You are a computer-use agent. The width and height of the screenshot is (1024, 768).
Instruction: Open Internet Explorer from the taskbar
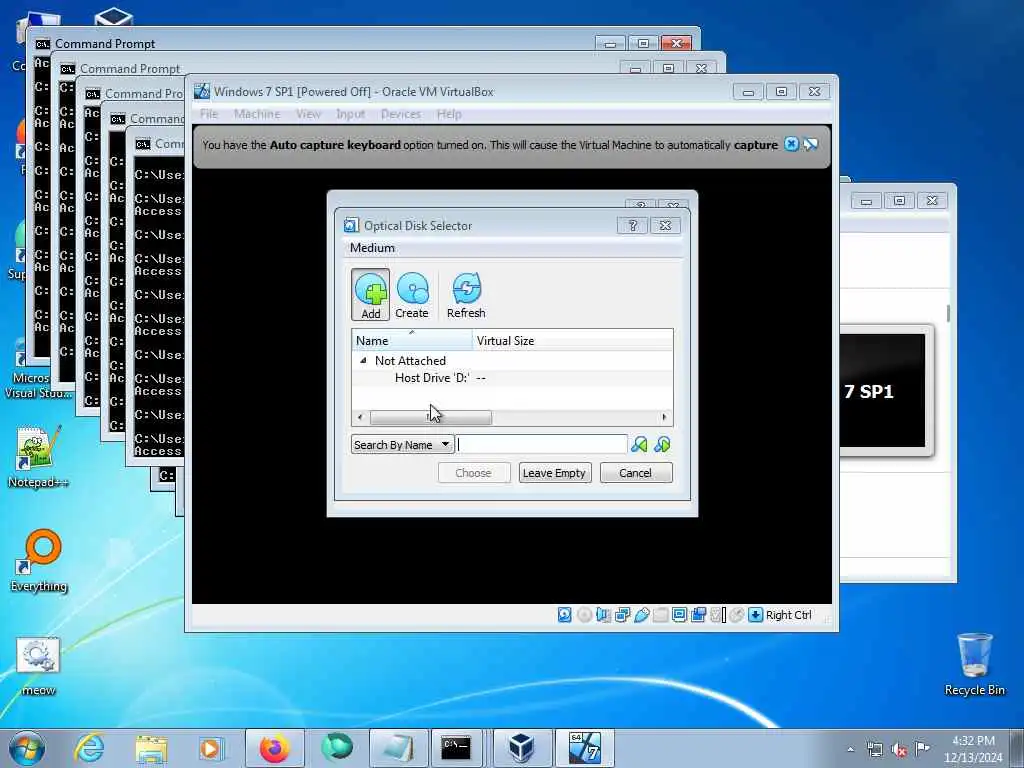pyautogui.click(x=89, y=748)
